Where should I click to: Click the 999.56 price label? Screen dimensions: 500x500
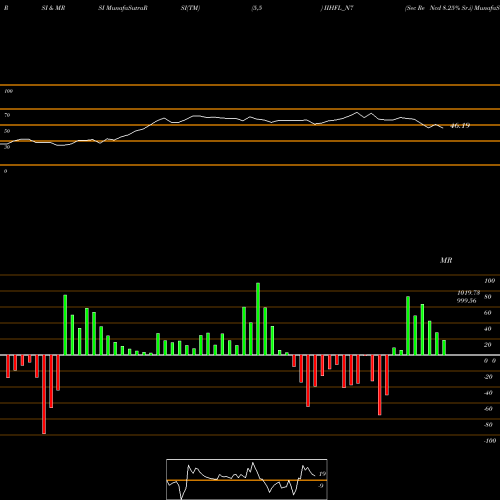point(467,301)
